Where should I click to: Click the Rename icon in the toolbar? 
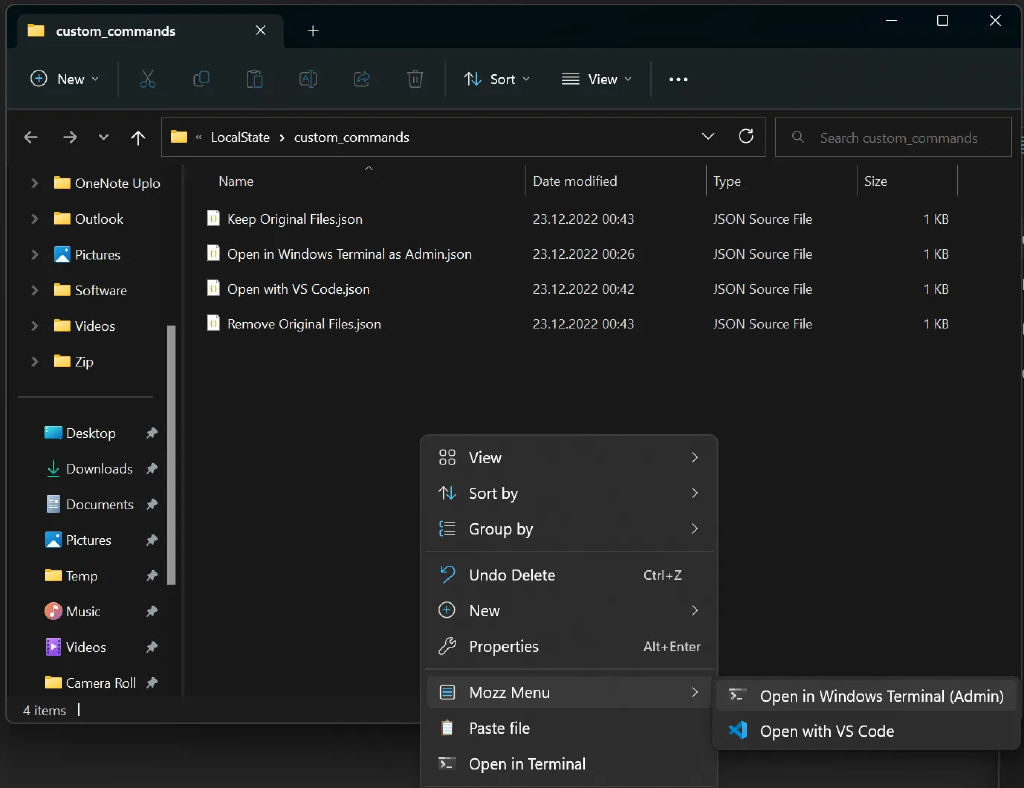[308, 79]
